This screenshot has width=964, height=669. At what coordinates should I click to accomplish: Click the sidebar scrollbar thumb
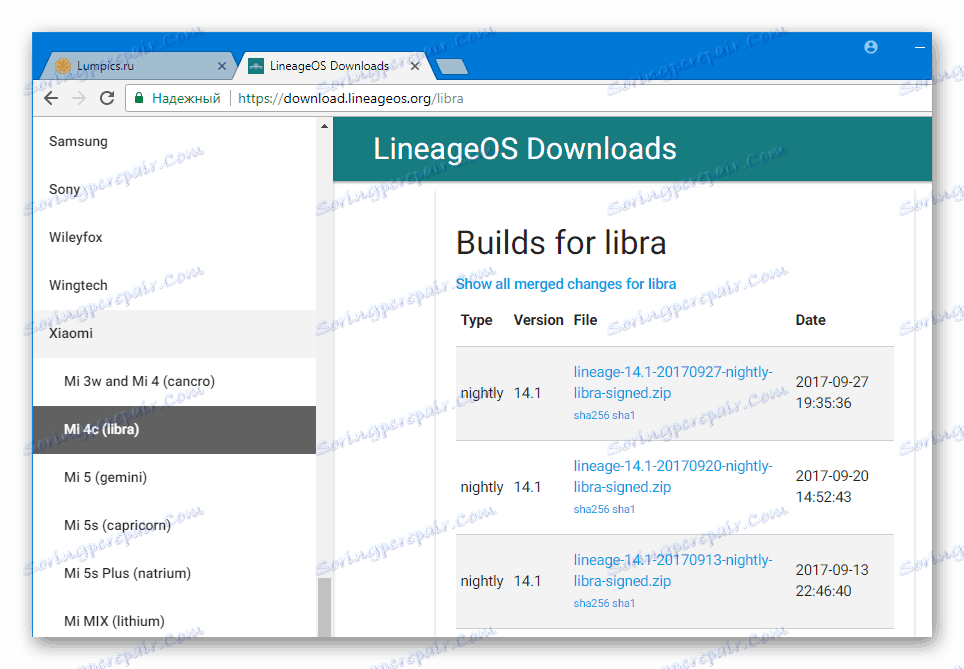click(325, 607)
